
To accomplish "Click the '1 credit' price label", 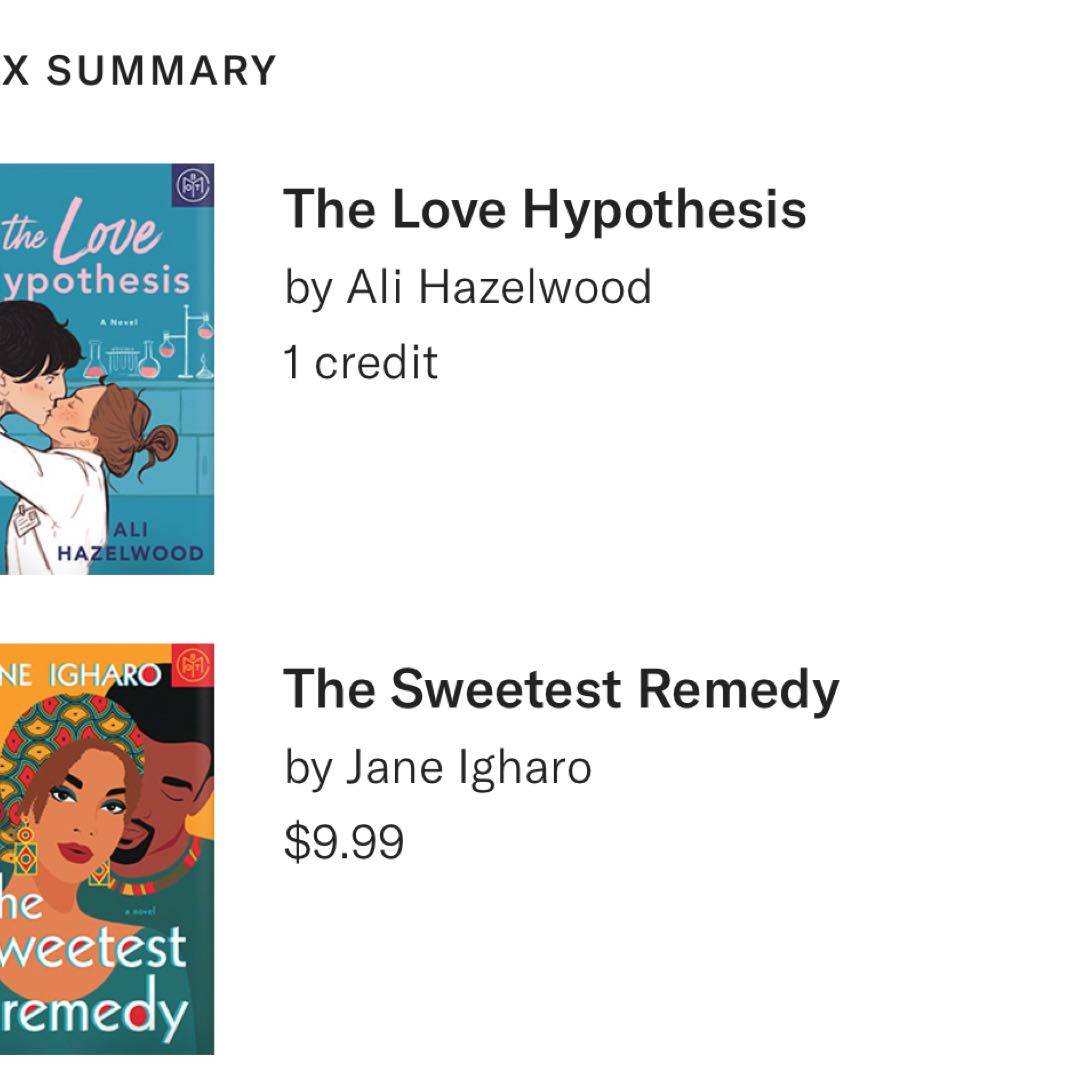I will tap(361, 362).
